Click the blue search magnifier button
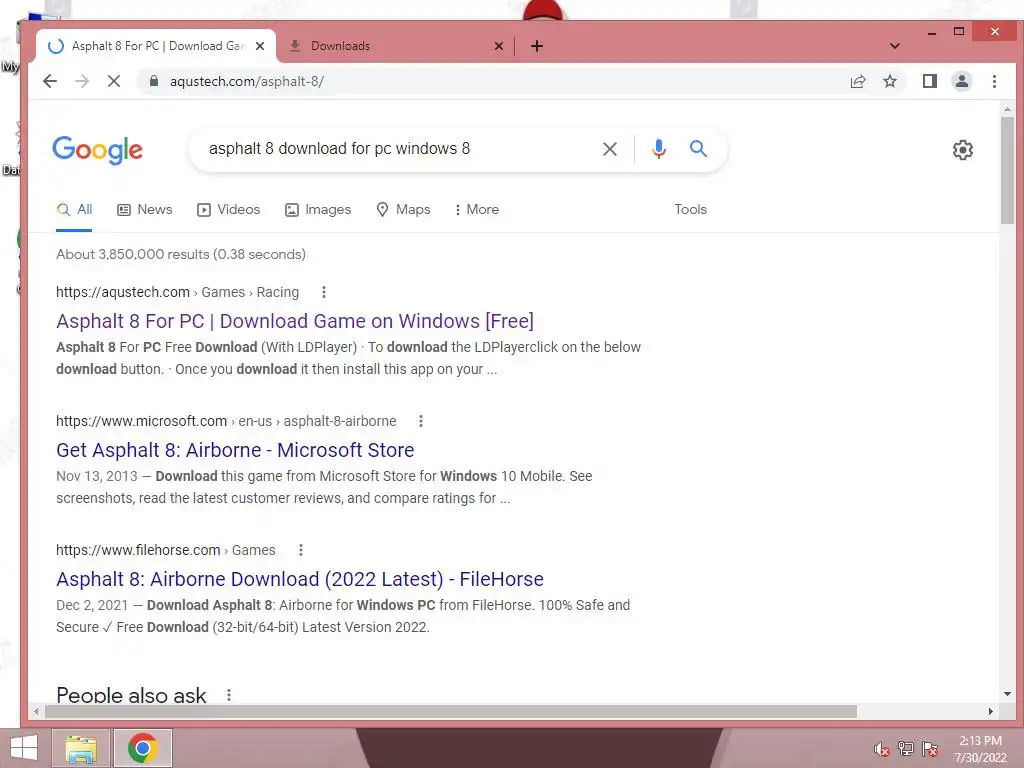Screen dimensions: 1024x768 tap(698, 149)
